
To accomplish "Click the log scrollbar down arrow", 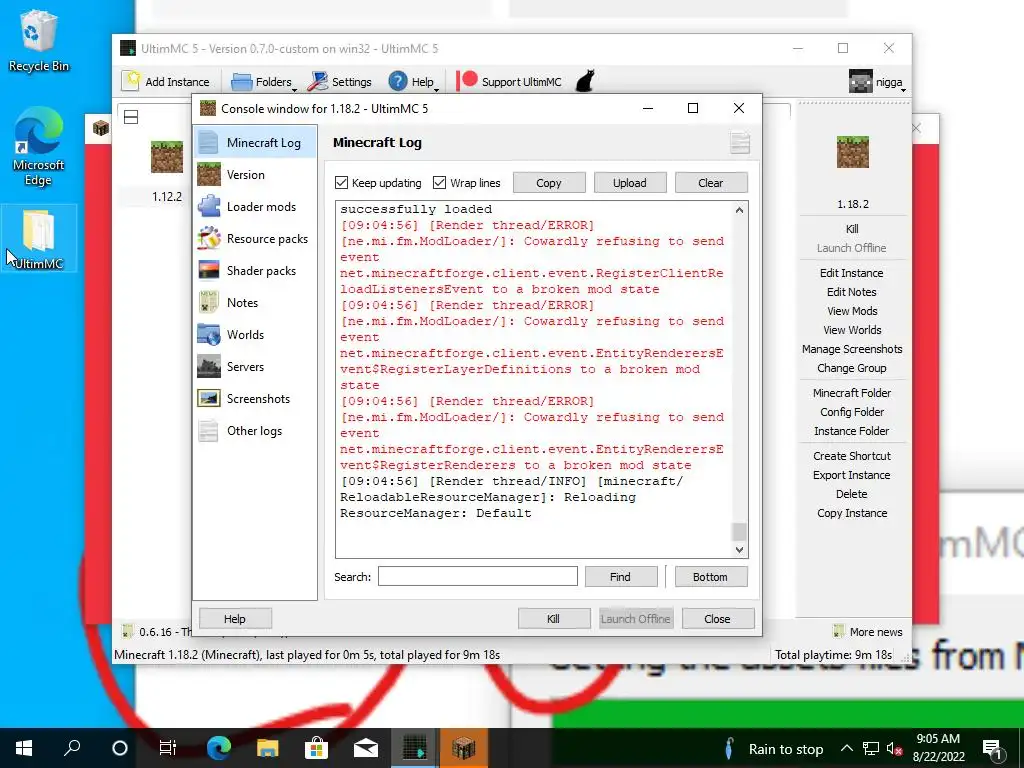I will click(739, 550).
